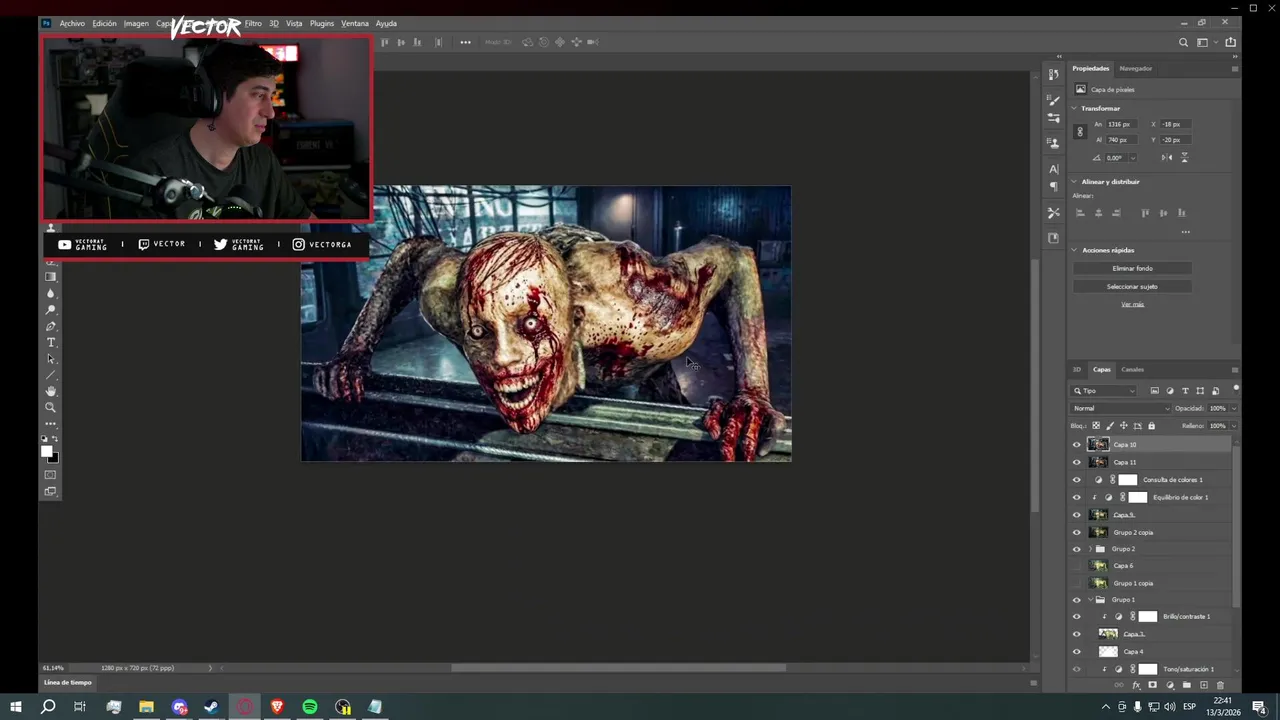1280x720 pixels.
Task: Hide the Capa 11 layer
Action: click(x=1077, y=462)
